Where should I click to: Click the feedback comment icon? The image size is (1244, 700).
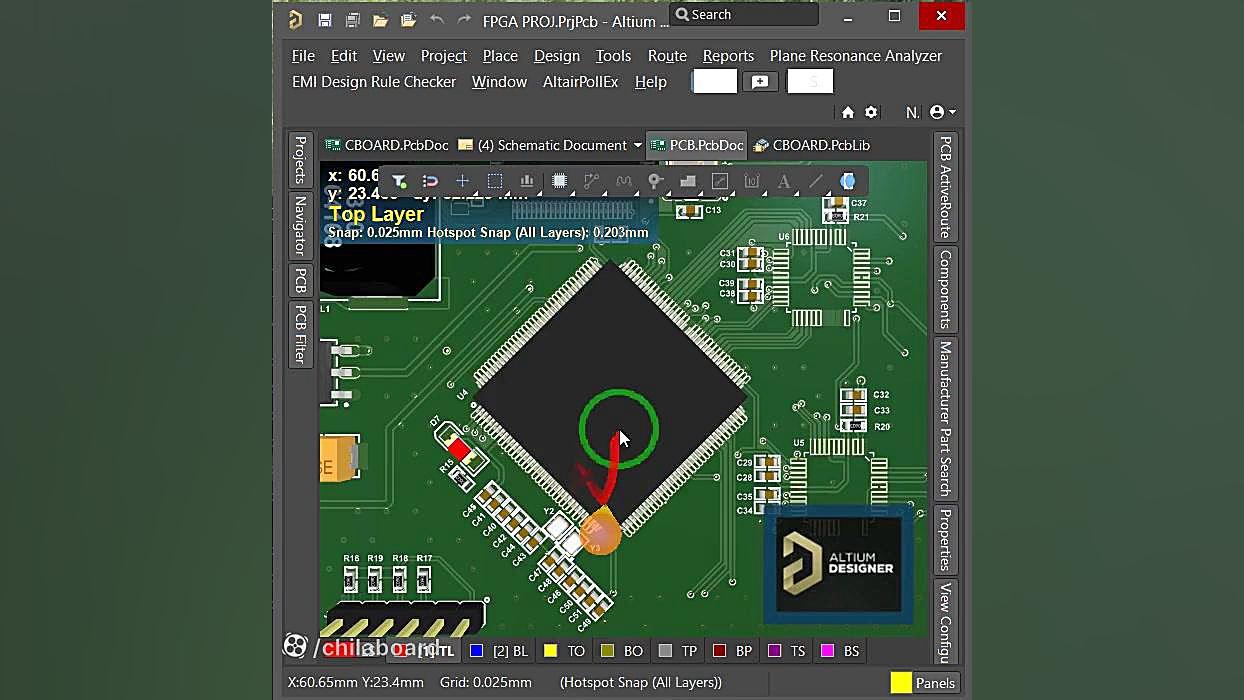760,82
